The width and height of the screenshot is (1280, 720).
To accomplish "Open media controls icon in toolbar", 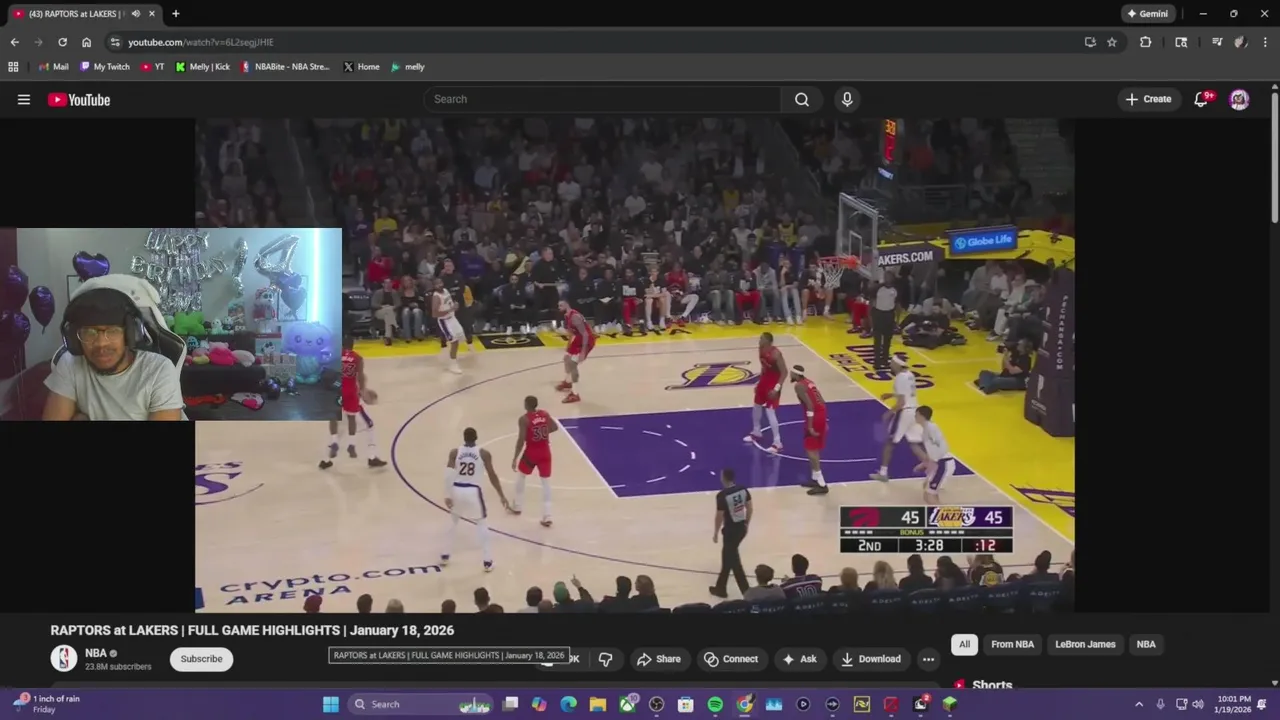I will (x=1217, y=42).
